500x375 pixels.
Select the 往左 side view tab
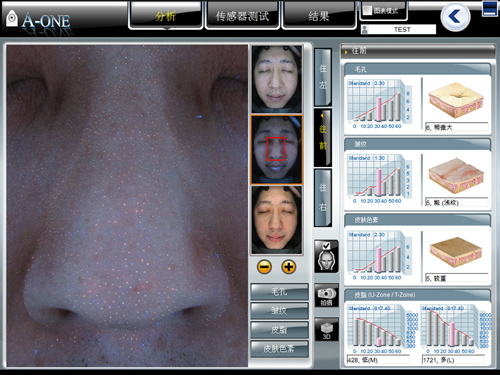[323, 77]
